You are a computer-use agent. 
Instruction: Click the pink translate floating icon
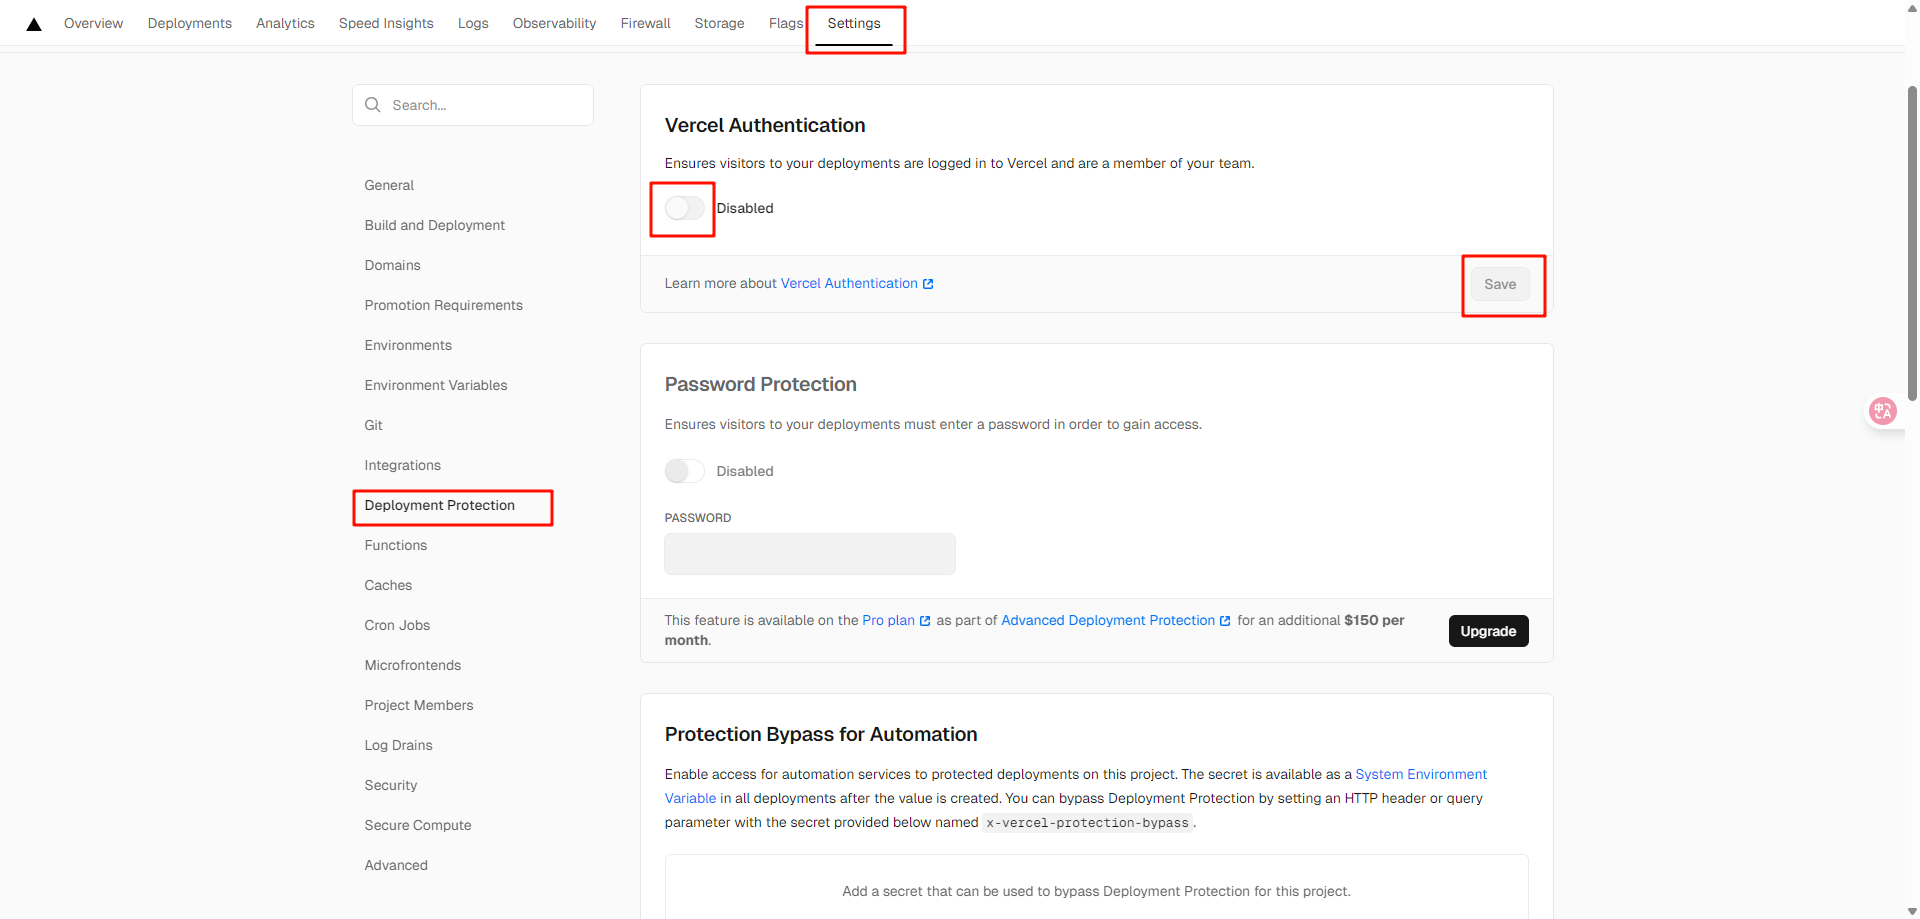click(x=1883, y=411)
